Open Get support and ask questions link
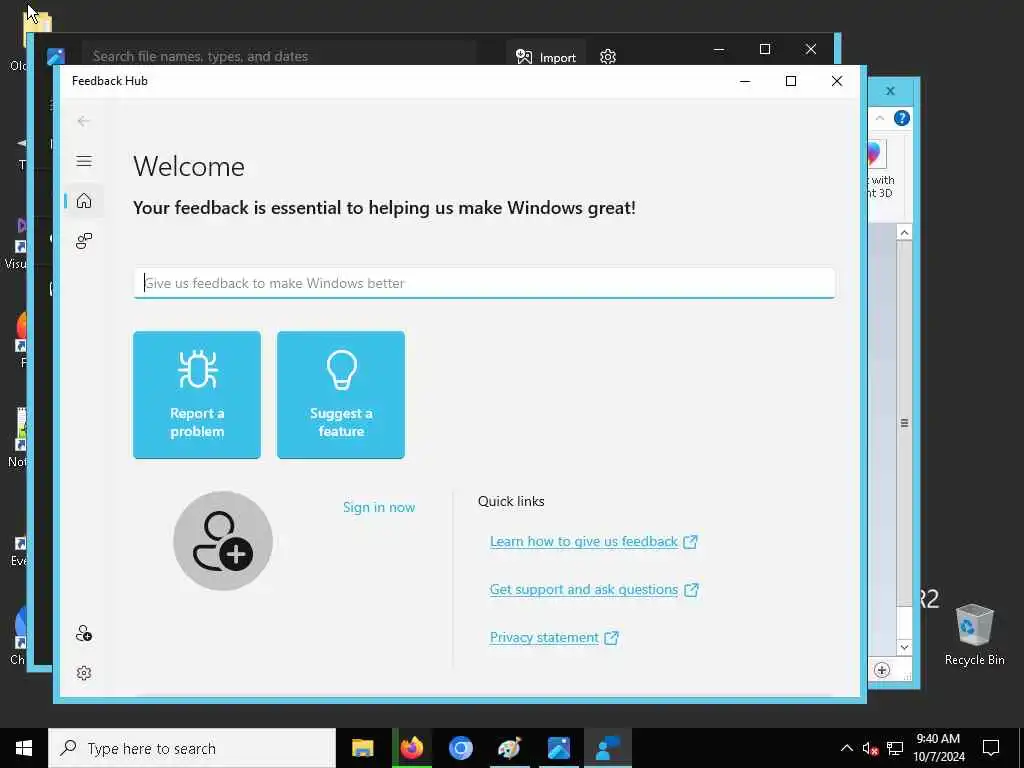 pos(594,589)
